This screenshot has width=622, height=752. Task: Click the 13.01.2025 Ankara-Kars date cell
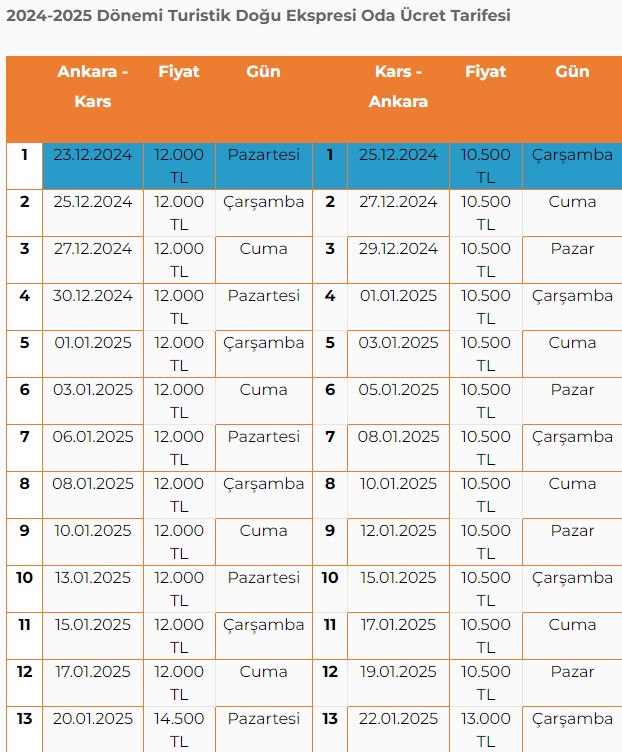[93, 589]
